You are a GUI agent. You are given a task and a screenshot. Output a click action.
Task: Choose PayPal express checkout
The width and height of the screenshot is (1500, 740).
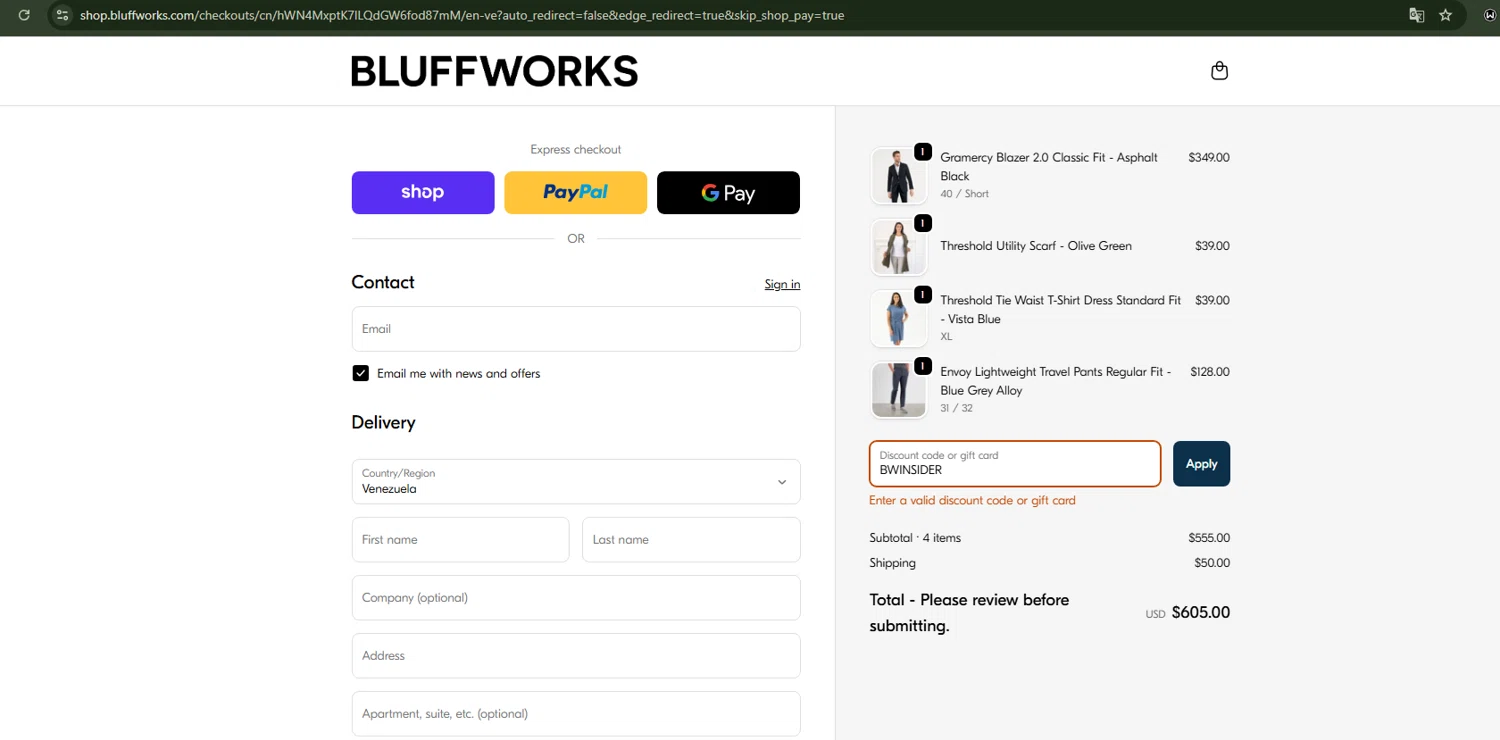coord(575,193)
